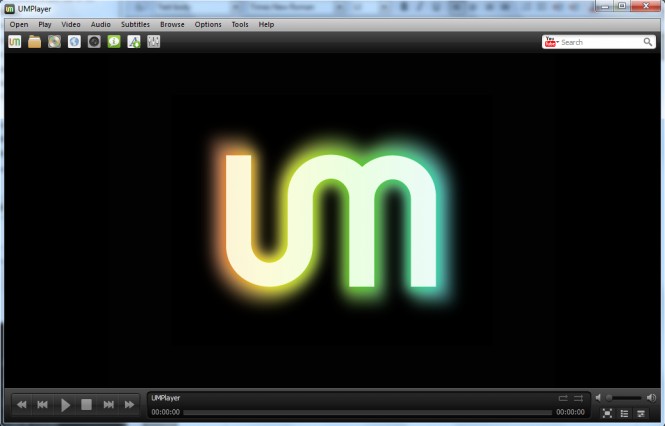This screenshot has width=665, height=426.
Task: Open a disc with the DVD toolbar icon
Action: (54, 42)
